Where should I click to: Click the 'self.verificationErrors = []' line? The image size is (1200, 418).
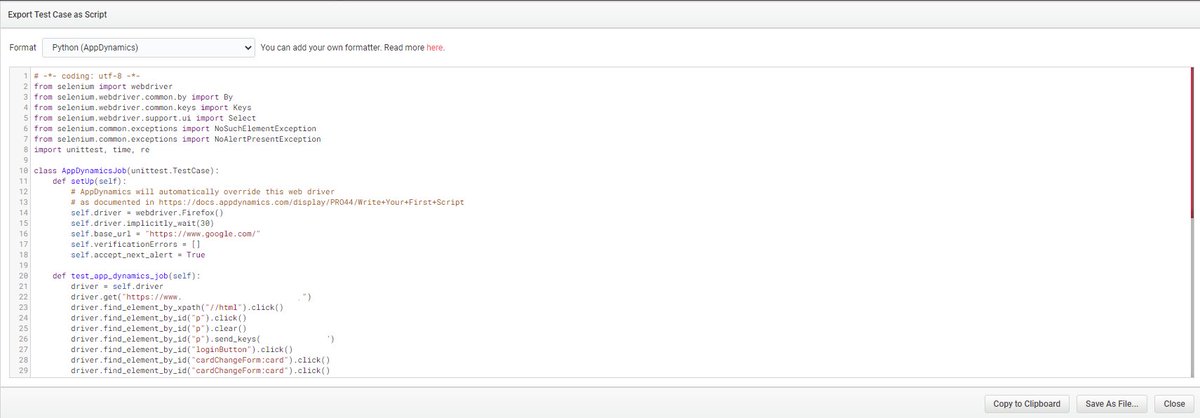pyautogui.click(x=134, y=242)
